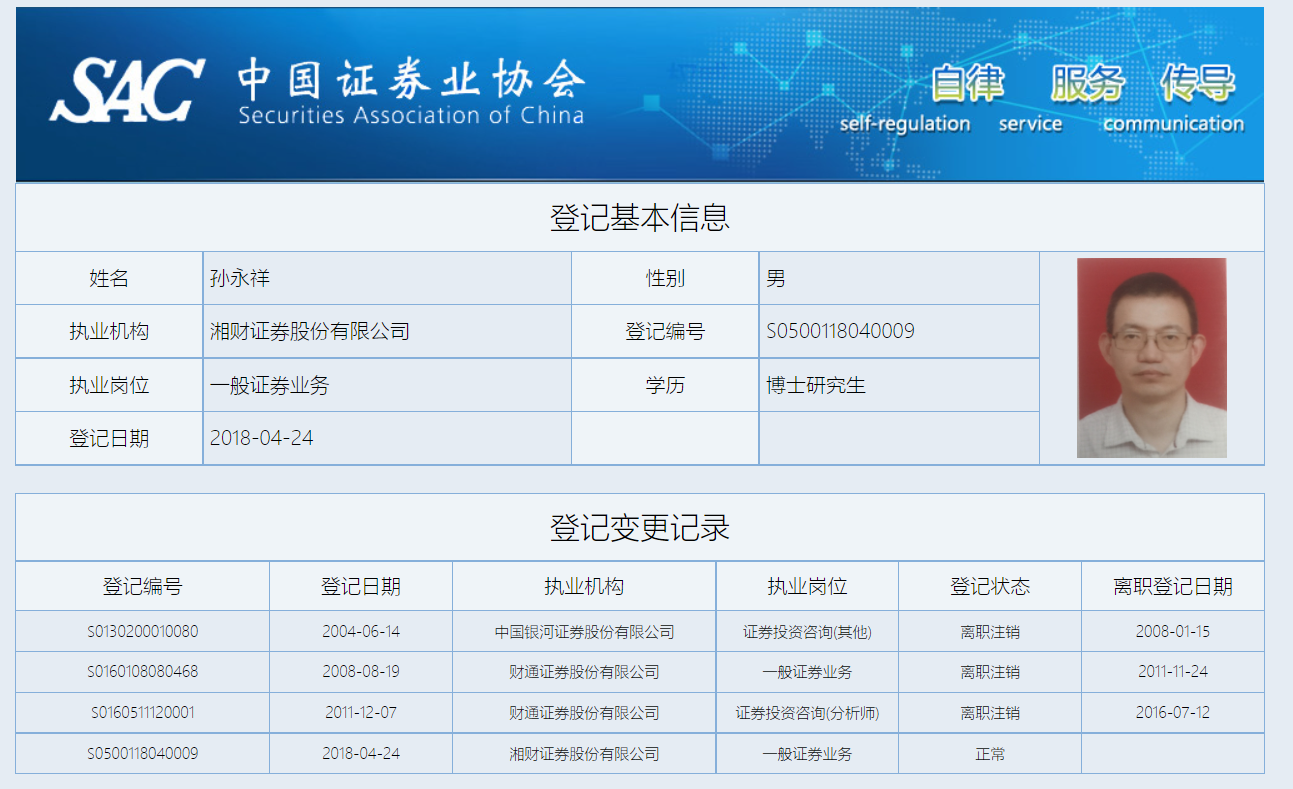The height and width of the screenshot is (789, 1293).
Task: Click the 性别 label cell
Action: pos(665,278)
